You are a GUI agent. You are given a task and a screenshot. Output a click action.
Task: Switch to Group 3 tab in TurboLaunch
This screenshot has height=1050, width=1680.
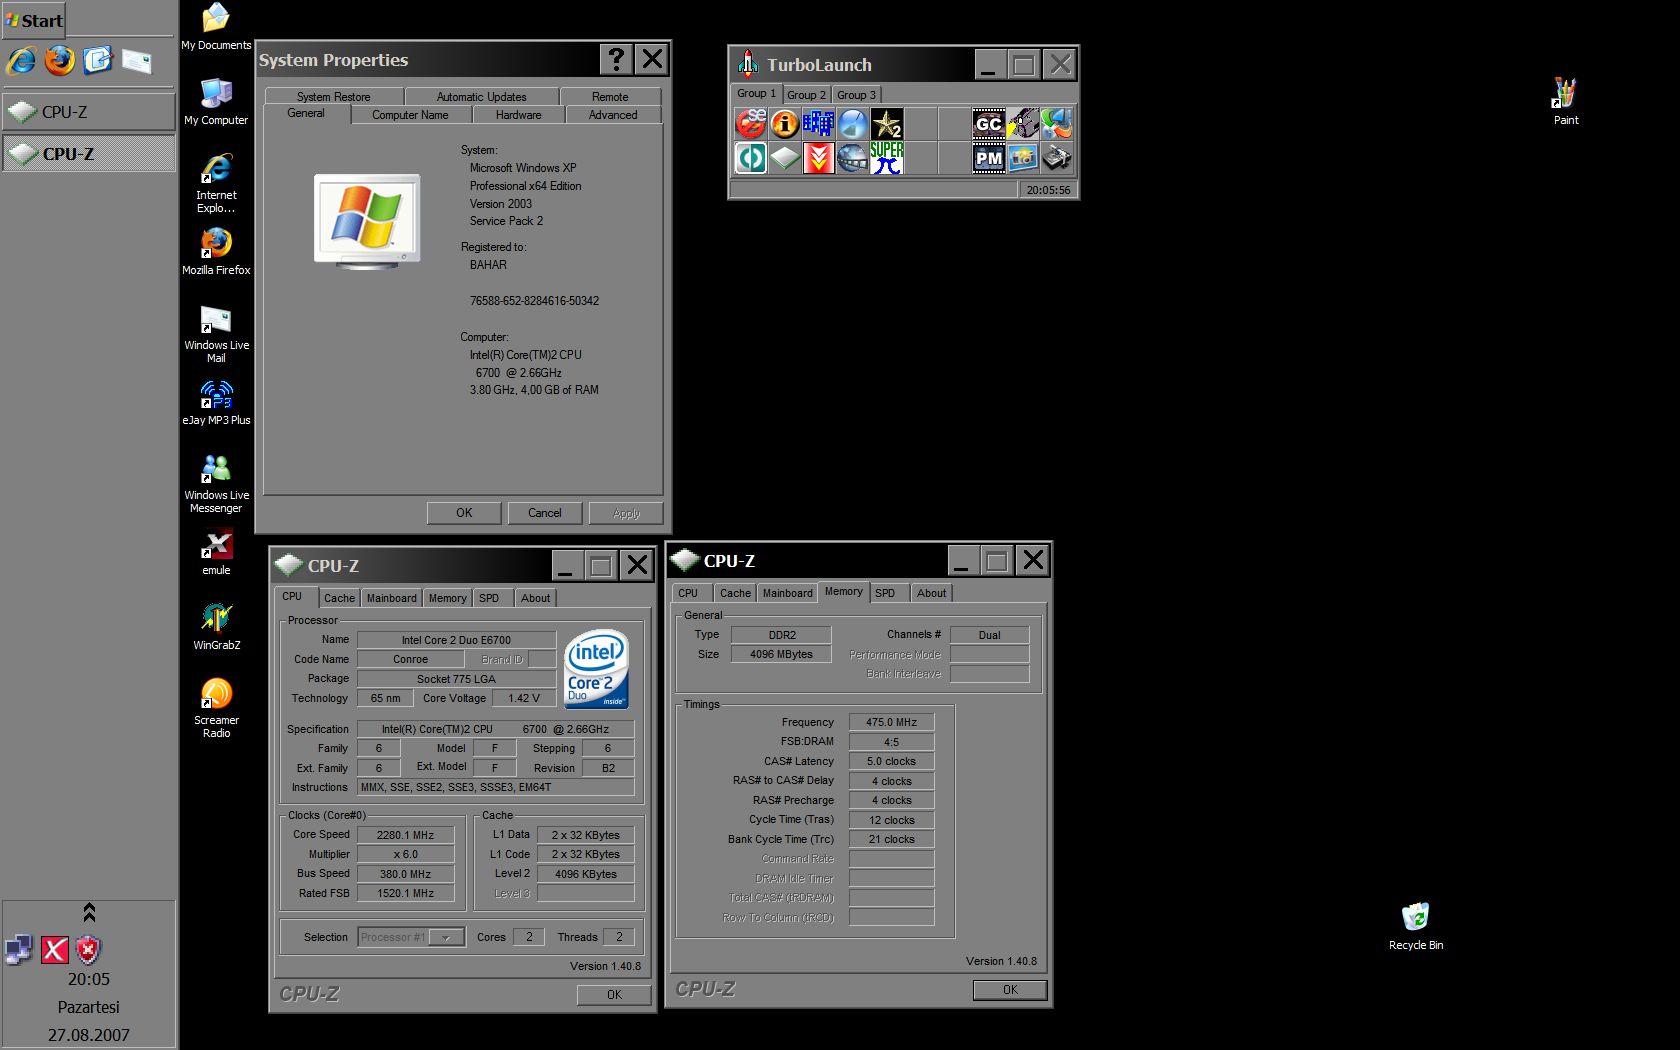(856, 95)
